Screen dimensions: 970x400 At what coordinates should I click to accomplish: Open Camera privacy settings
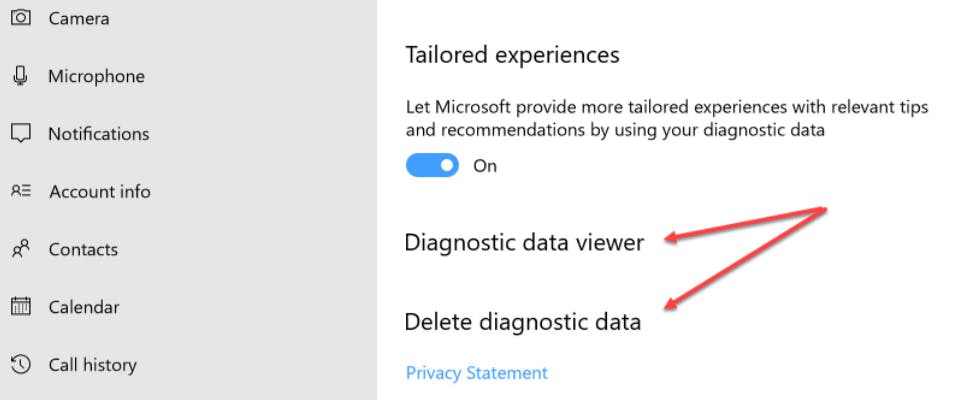(79, 18)
